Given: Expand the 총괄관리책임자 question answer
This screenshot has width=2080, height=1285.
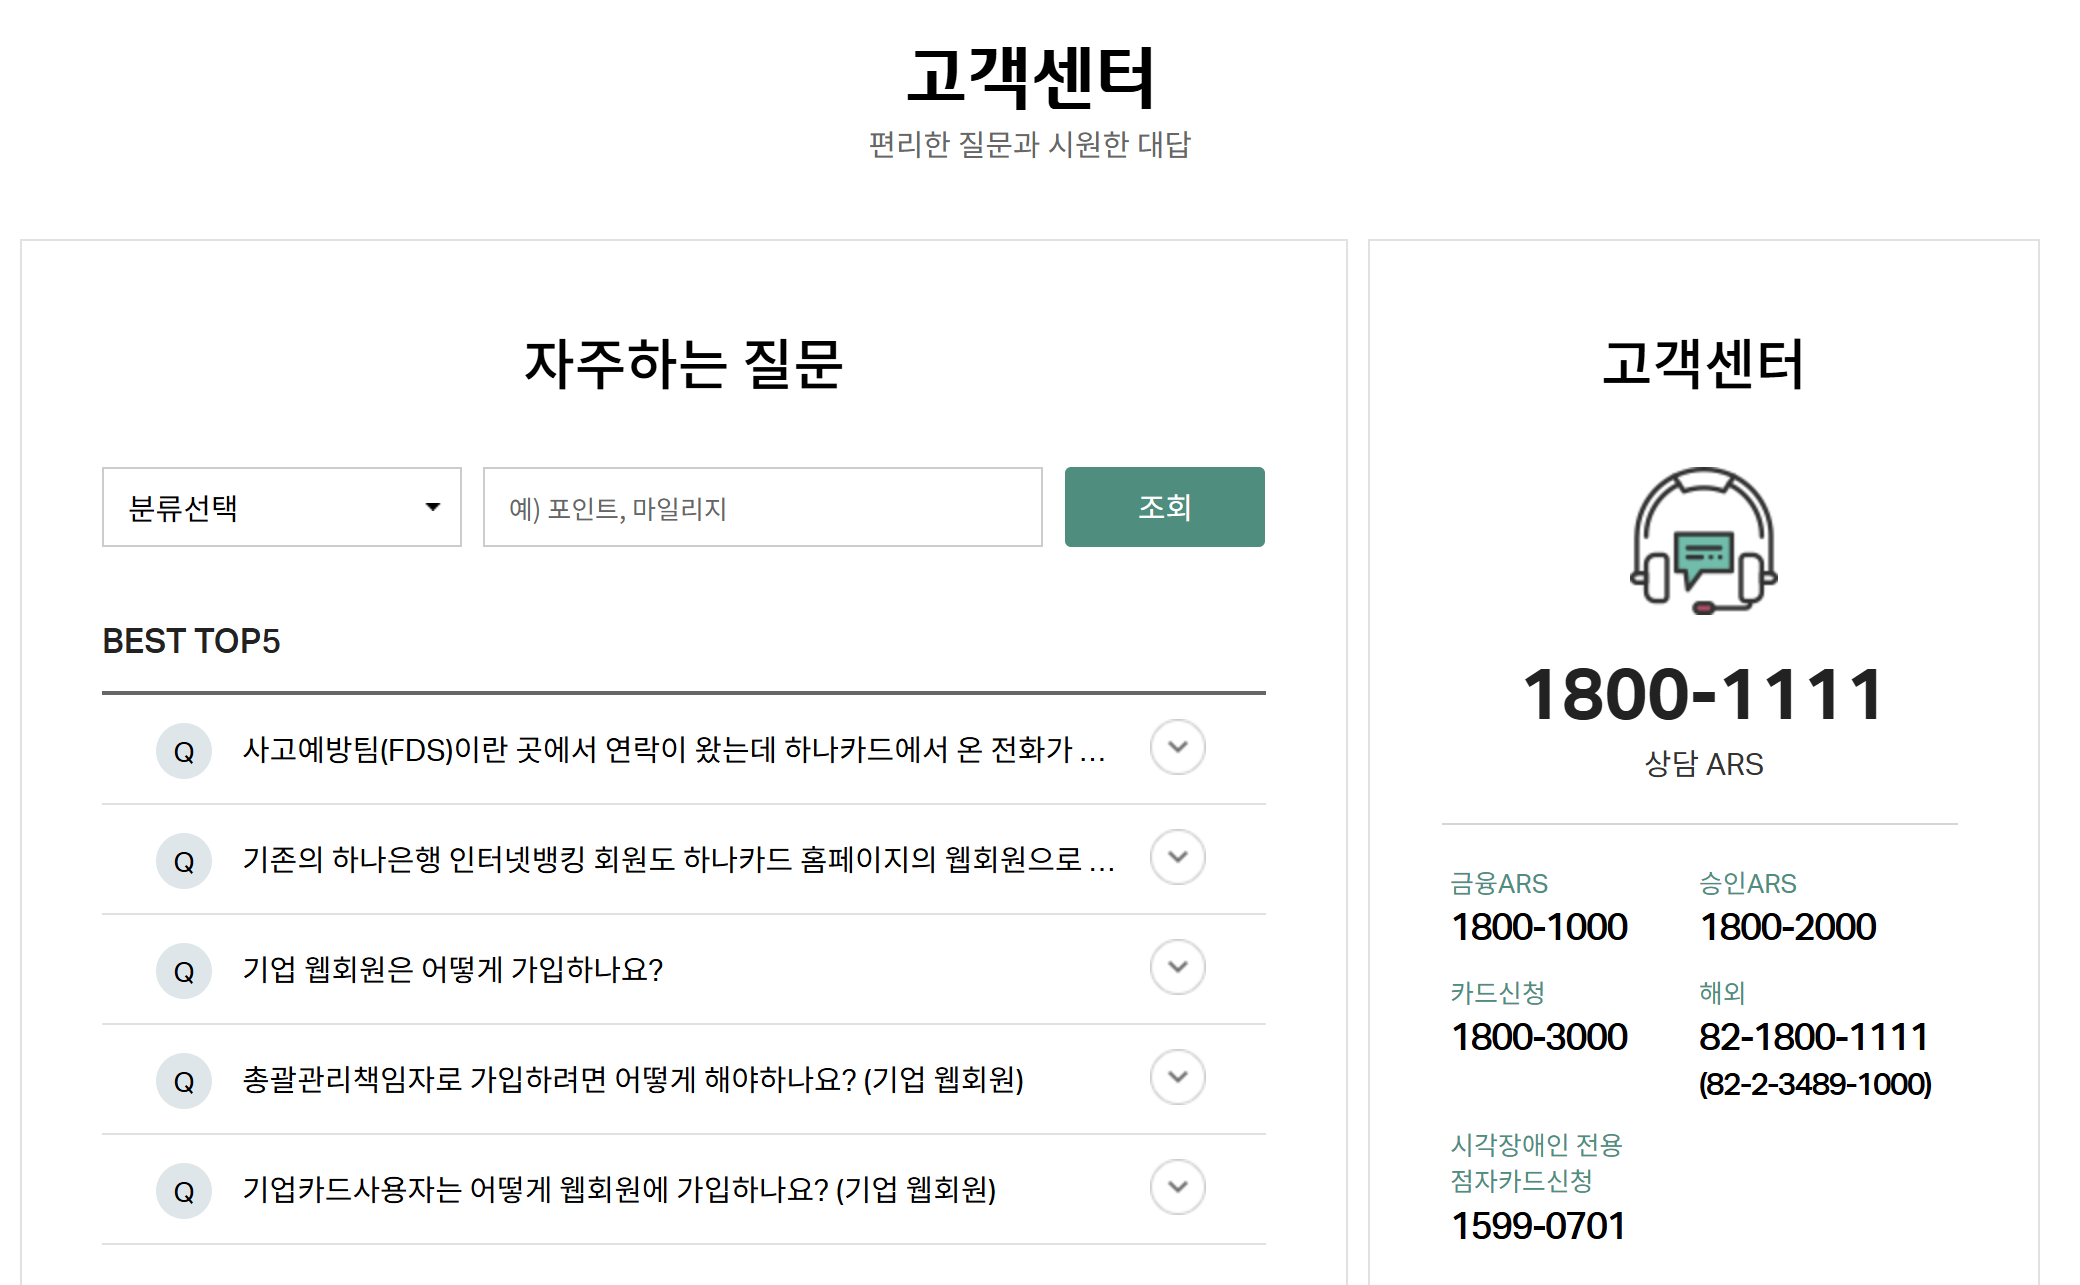Looking at the screenshot, I should [1177, 1078].
